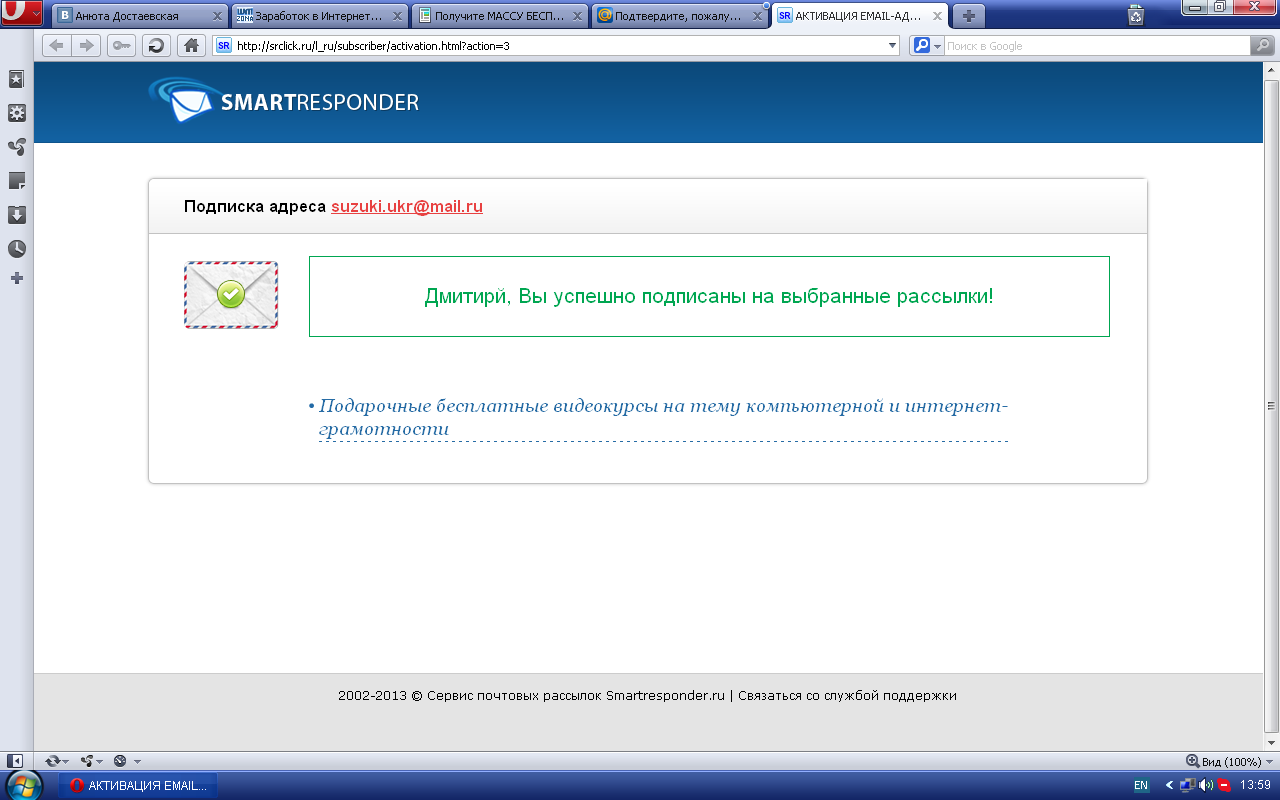The height and width of the screenshot is (800, 1280).
Task: Click the scrollbar down arrow
Action: 1271,743
